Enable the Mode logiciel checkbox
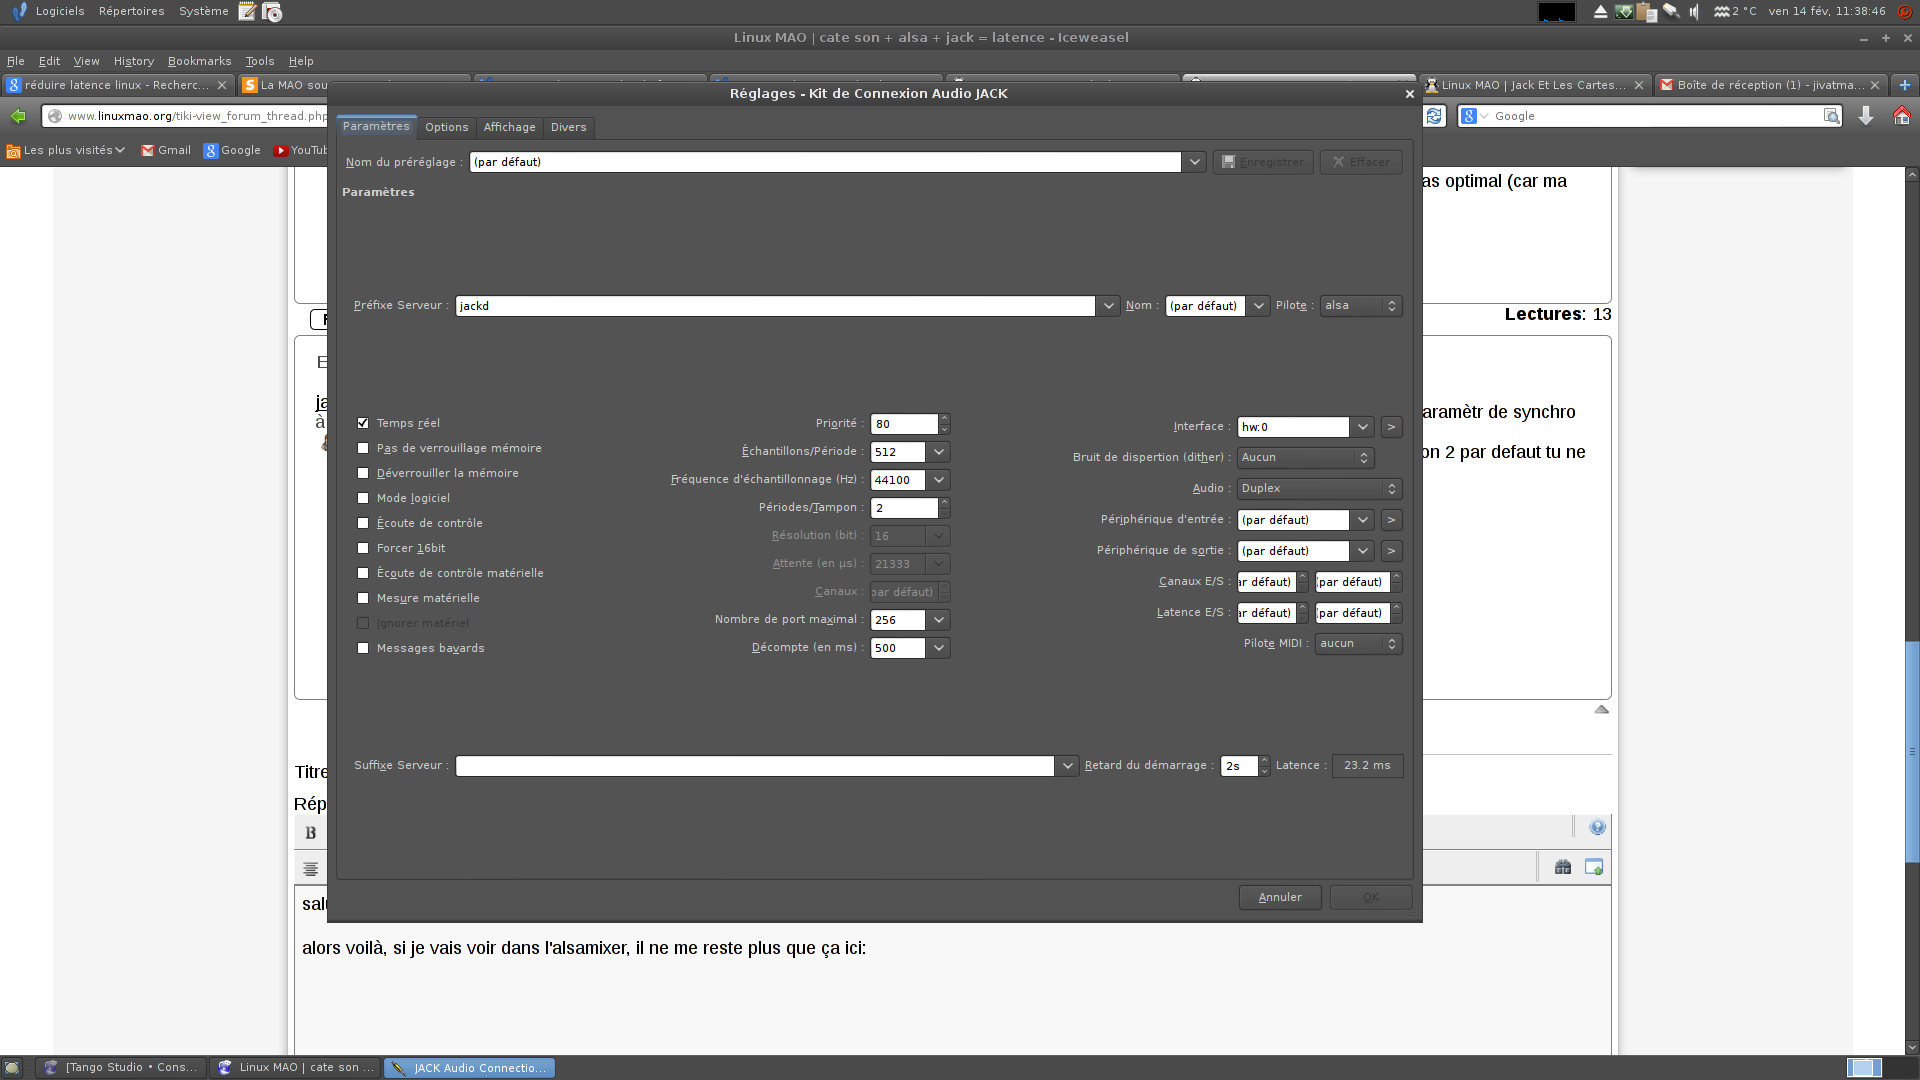 [x=363, y=498]
